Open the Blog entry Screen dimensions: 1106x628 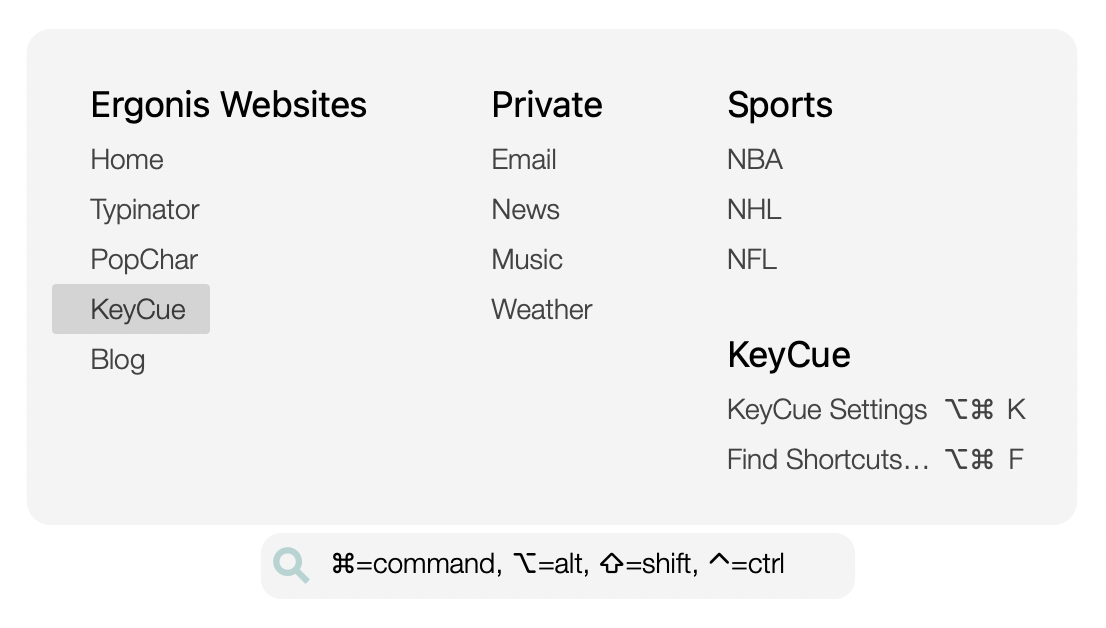pyautogui.click(x=117, y=359)
